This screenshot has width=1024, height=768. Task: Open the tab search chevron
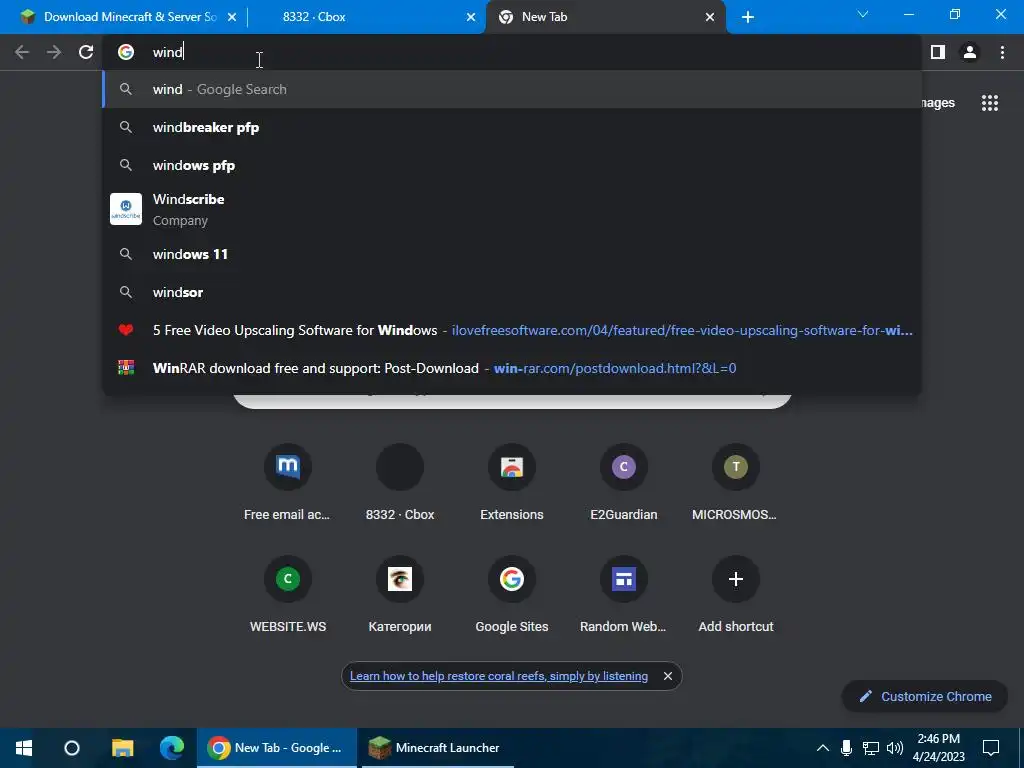tap(863, 14)
